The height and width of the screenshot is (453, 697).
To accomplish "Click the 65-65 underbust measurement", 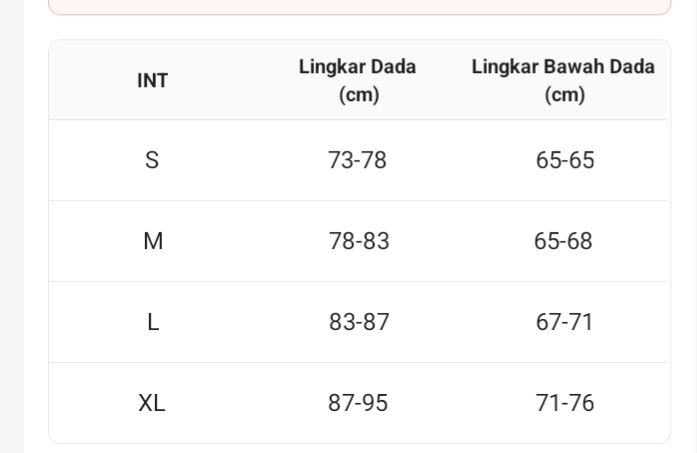I will click(x=565, y=160).
